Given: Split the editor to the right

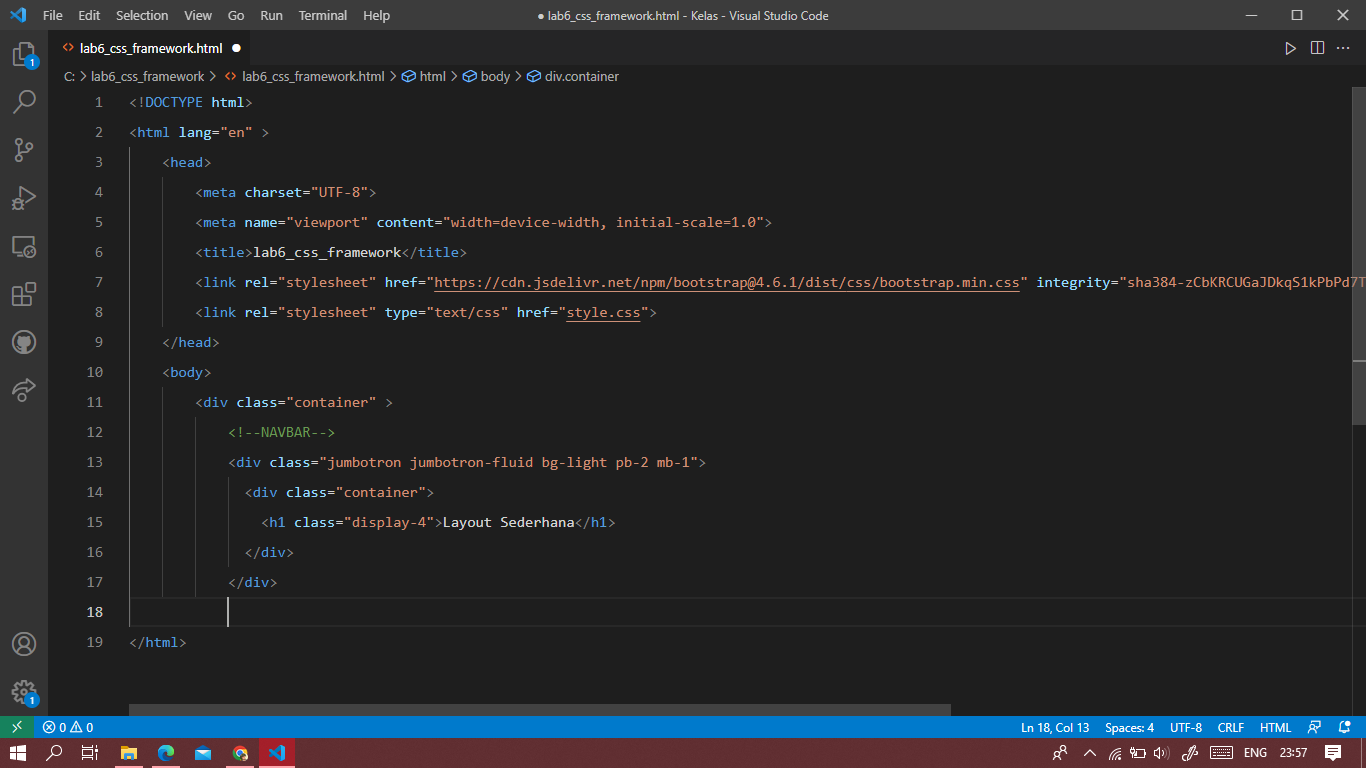Looking at the screenshot, I should click(1317, 48).
